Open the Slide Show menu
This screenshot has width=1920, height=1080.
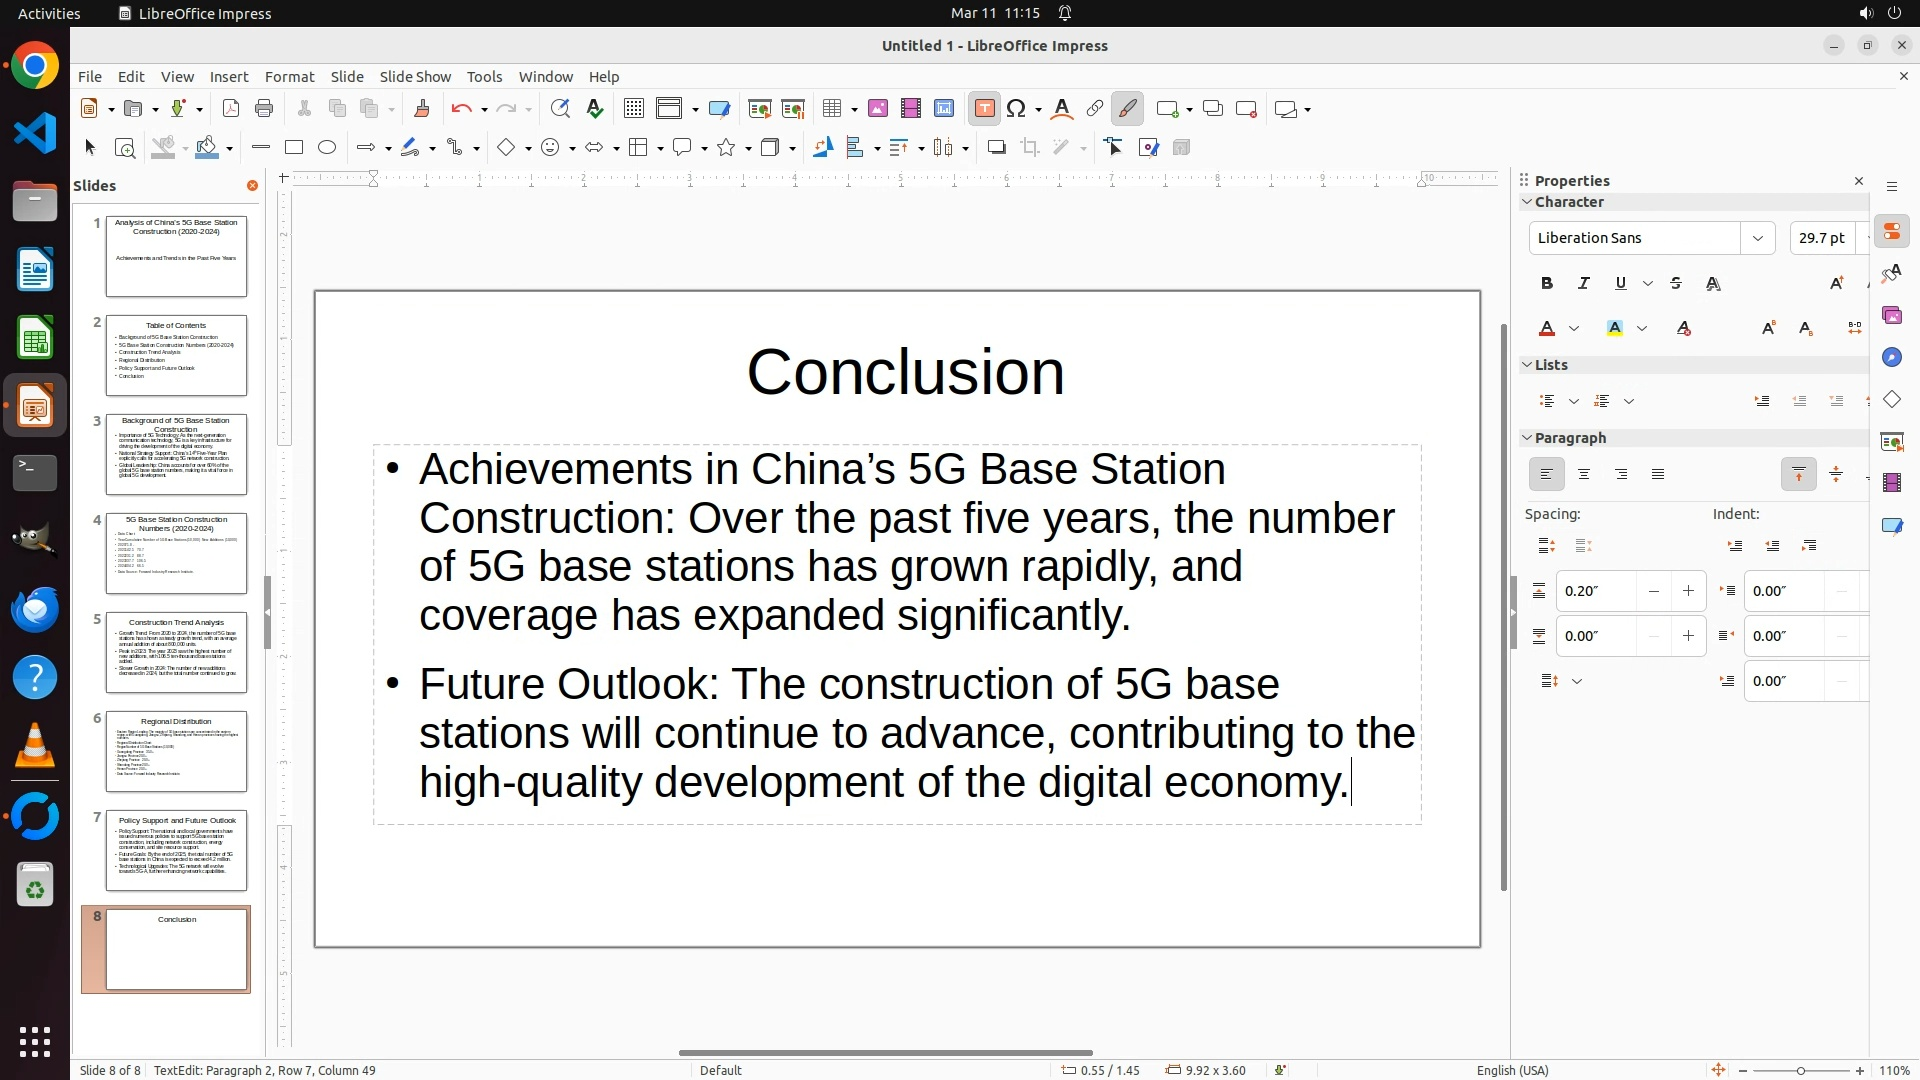(415, 77)
